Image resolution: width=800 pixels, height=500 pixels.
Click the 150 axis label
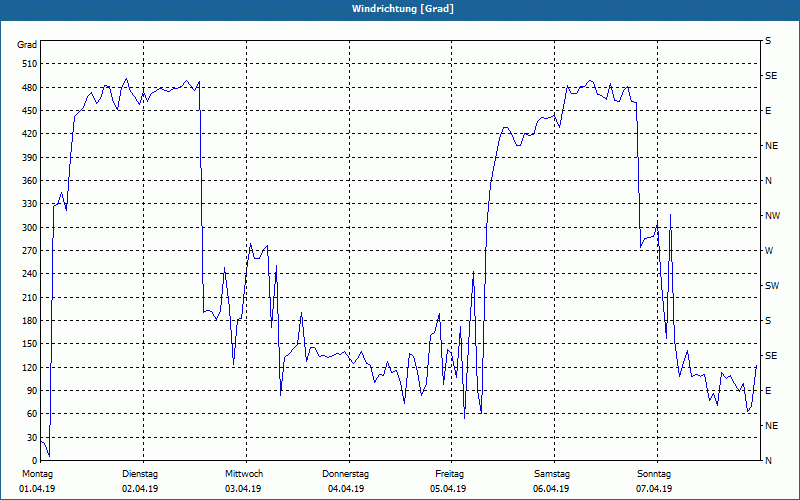(x=30, y=344)
